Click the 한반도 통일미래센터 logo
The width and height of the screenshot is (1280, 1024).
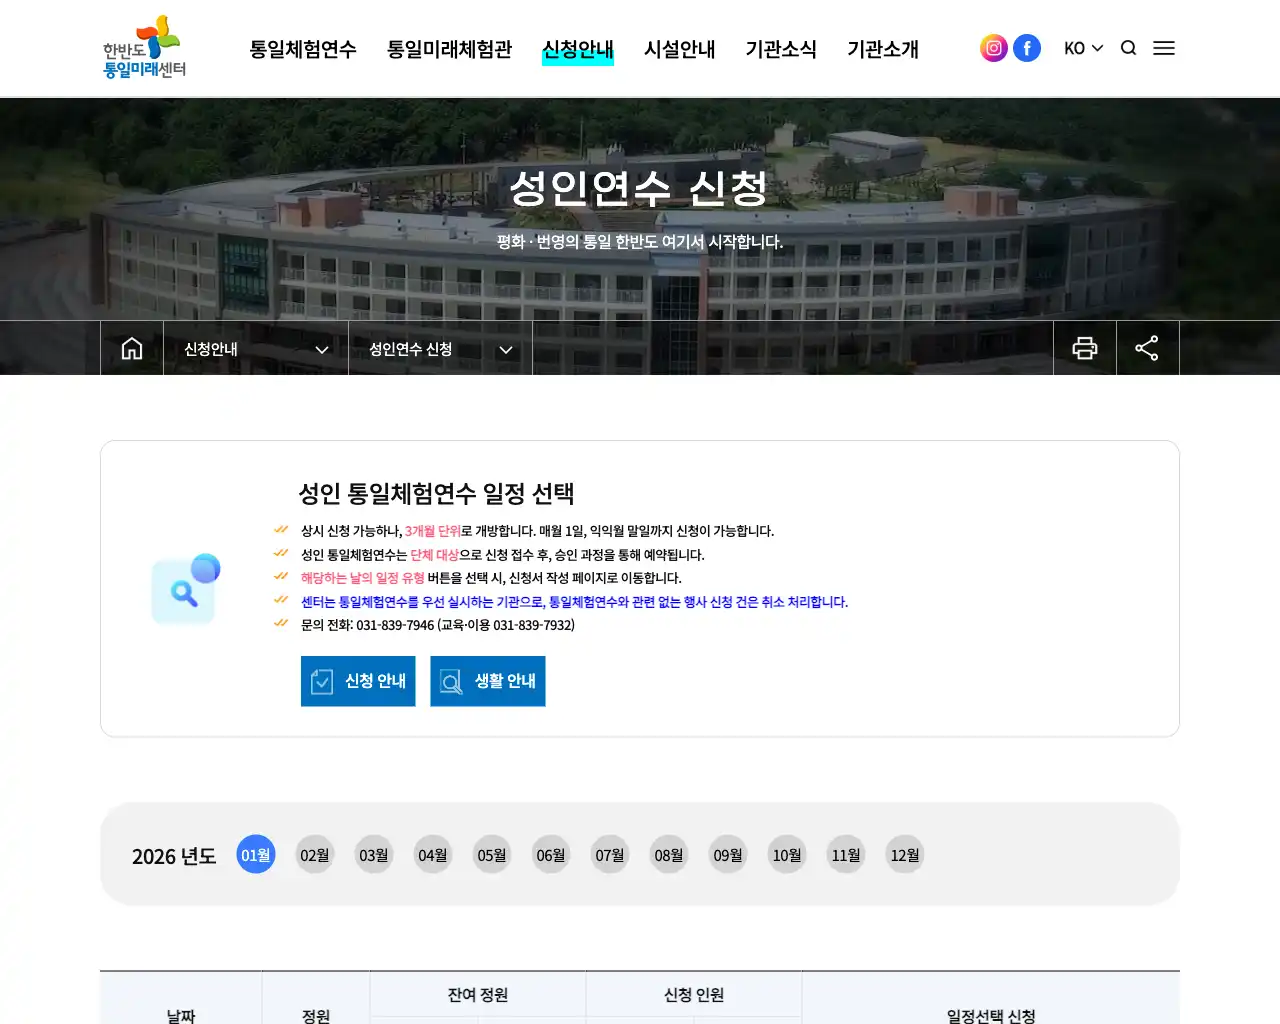point(142,47)
